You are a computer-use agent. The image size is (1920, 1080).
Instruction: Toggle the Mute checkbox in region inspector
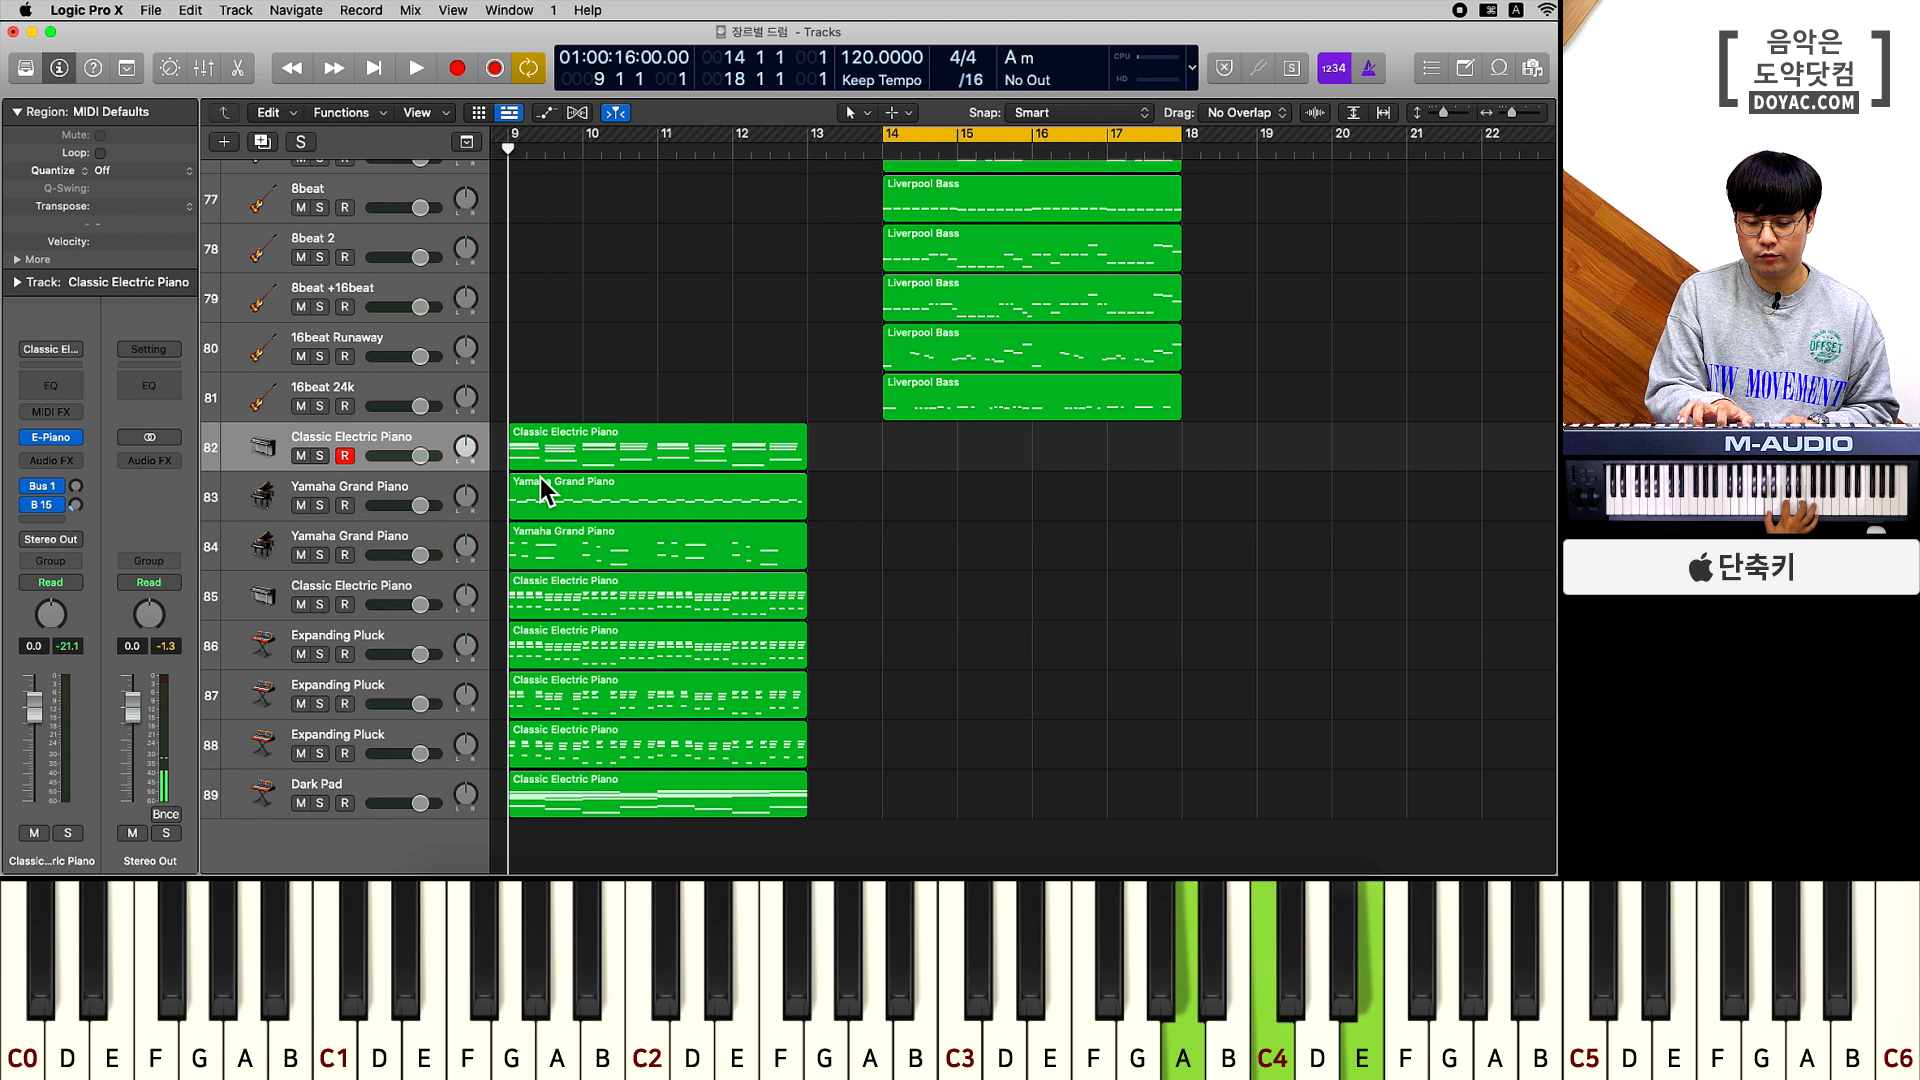click(x=100, y=135)
